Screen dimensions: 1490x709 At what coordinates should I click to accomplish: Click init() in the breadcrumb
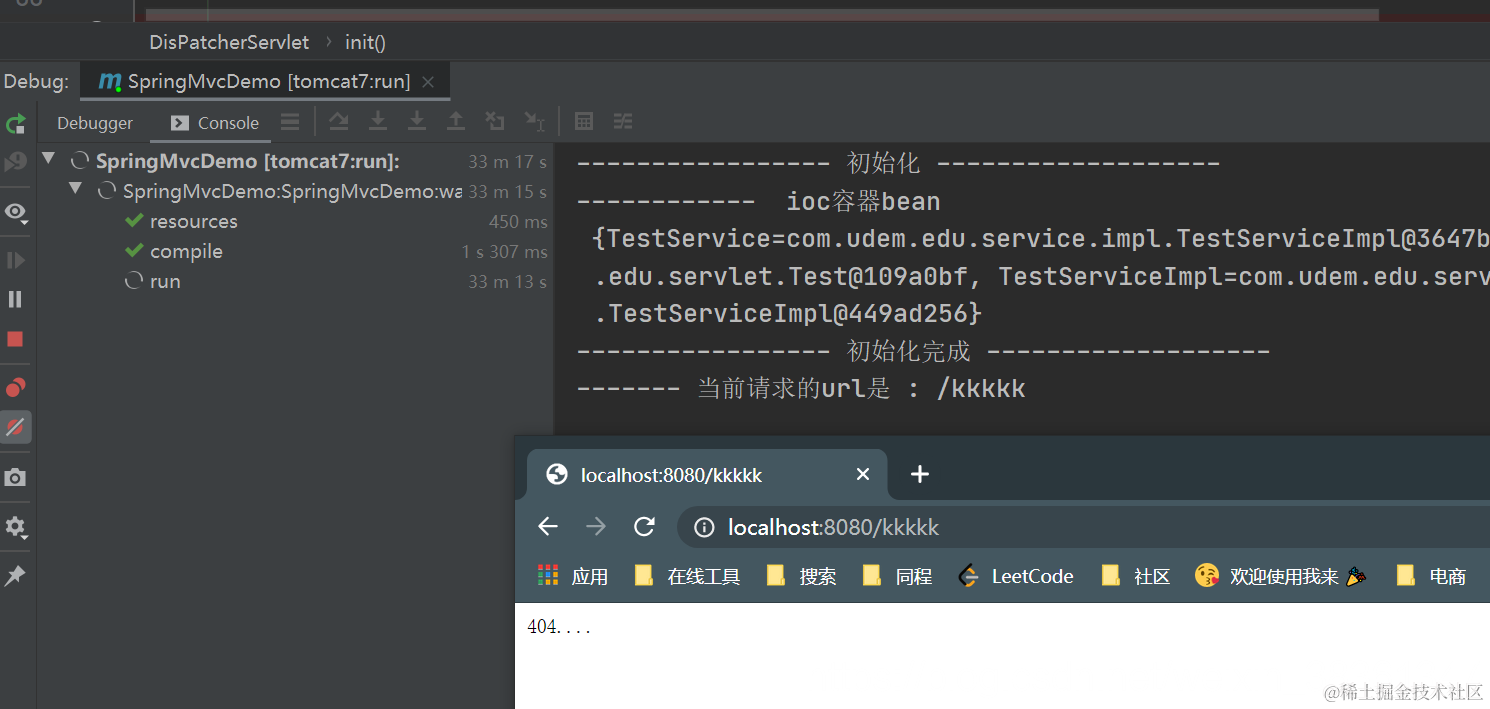tap(365, 42)
